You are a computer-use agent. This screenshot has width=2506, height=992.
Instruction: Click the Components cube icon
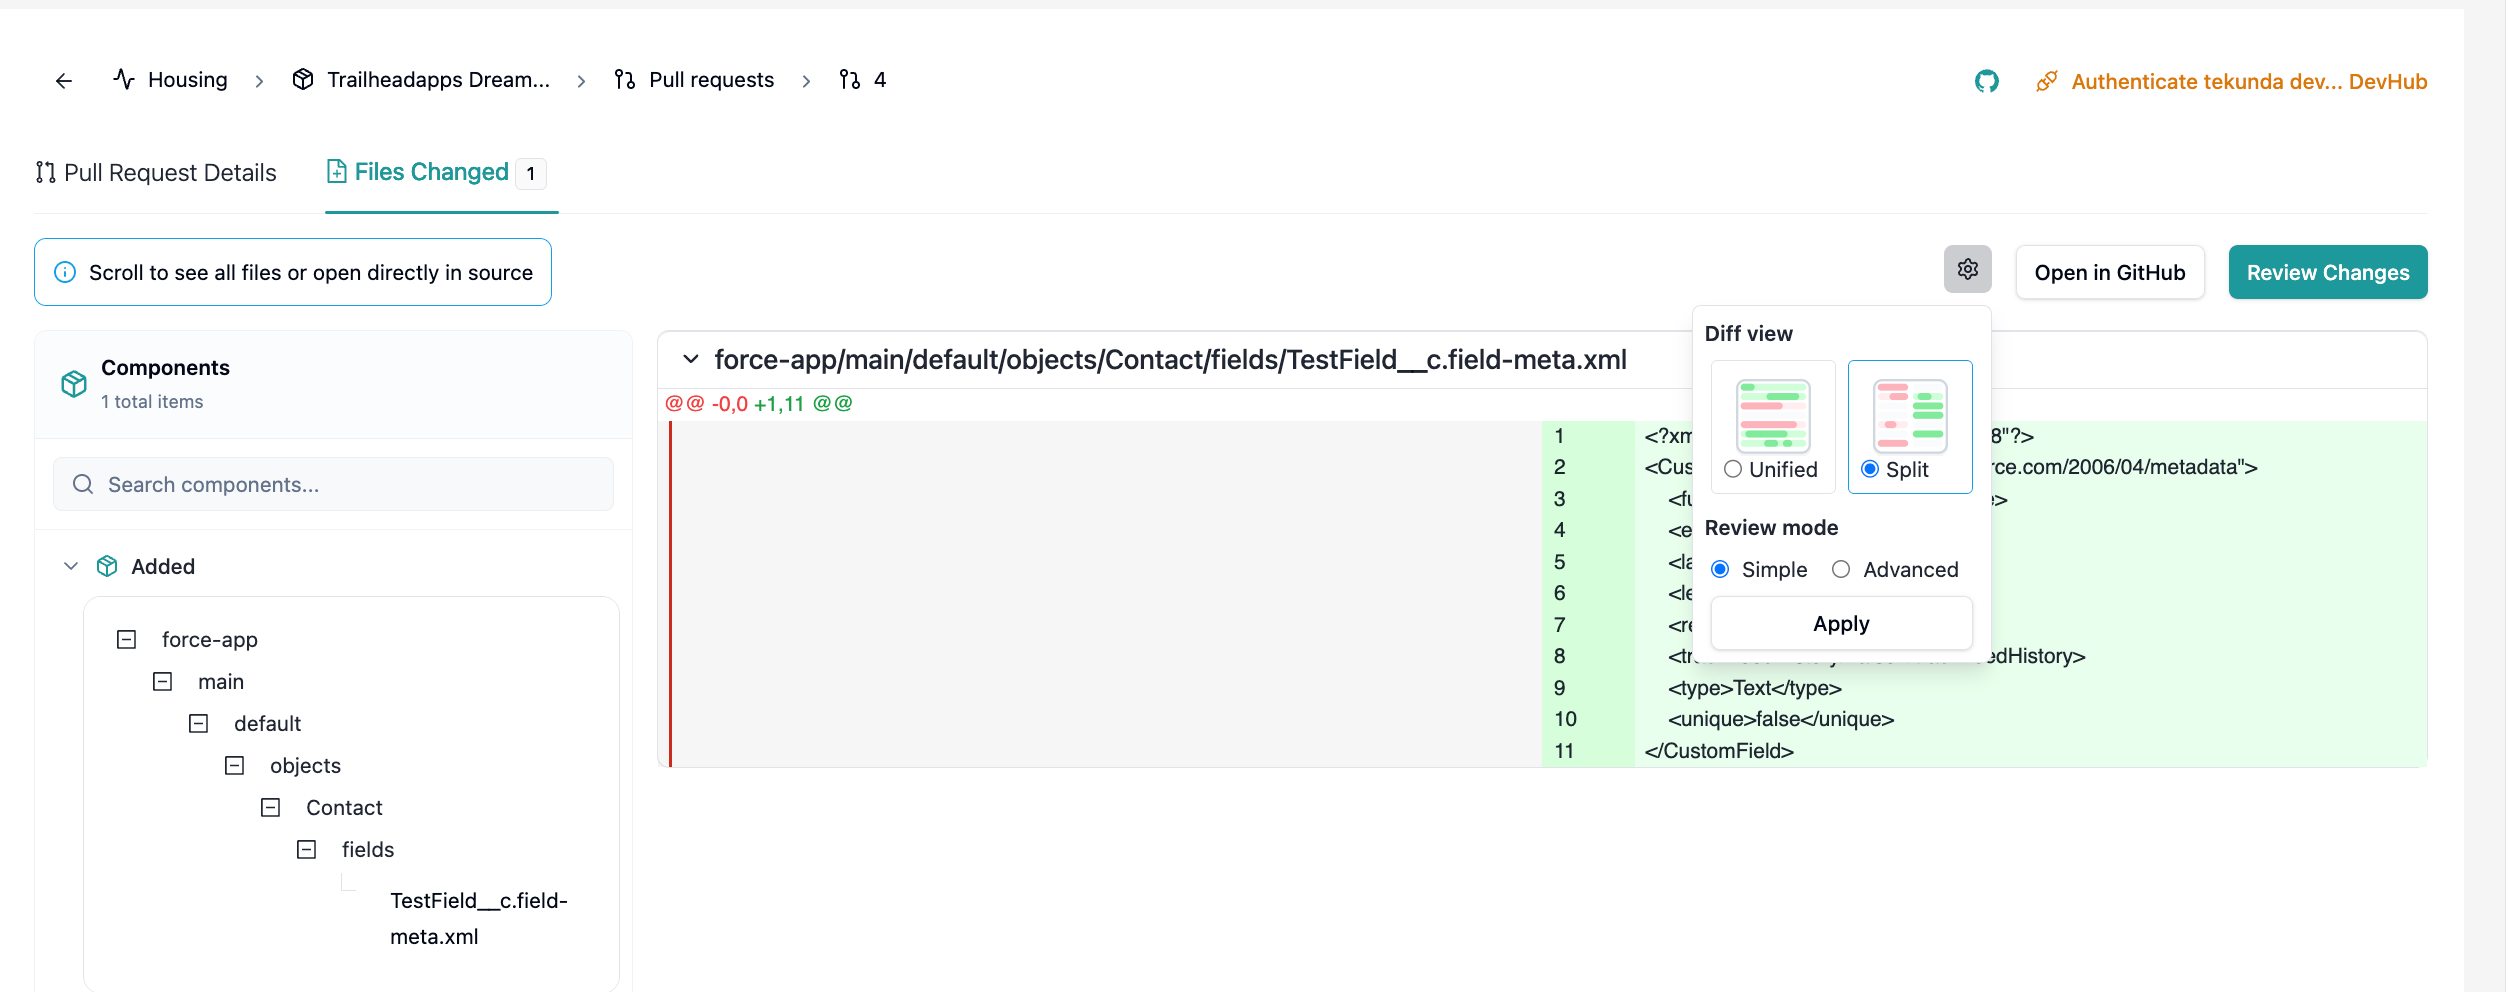pyautogui.click(x=74, y=384)
